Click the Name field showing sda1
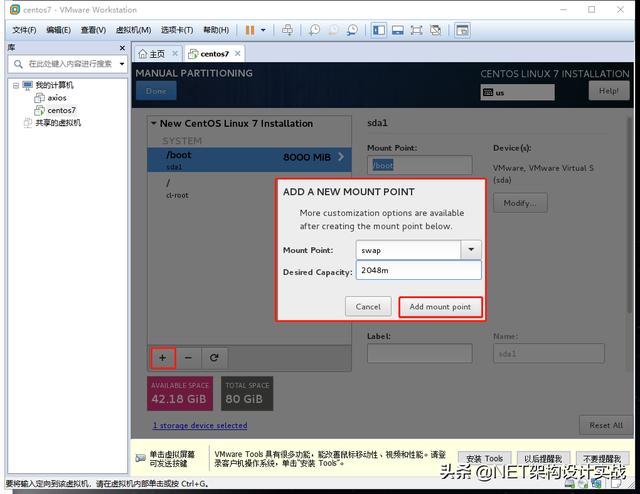 pyautogui.click(x=549, y=353)
